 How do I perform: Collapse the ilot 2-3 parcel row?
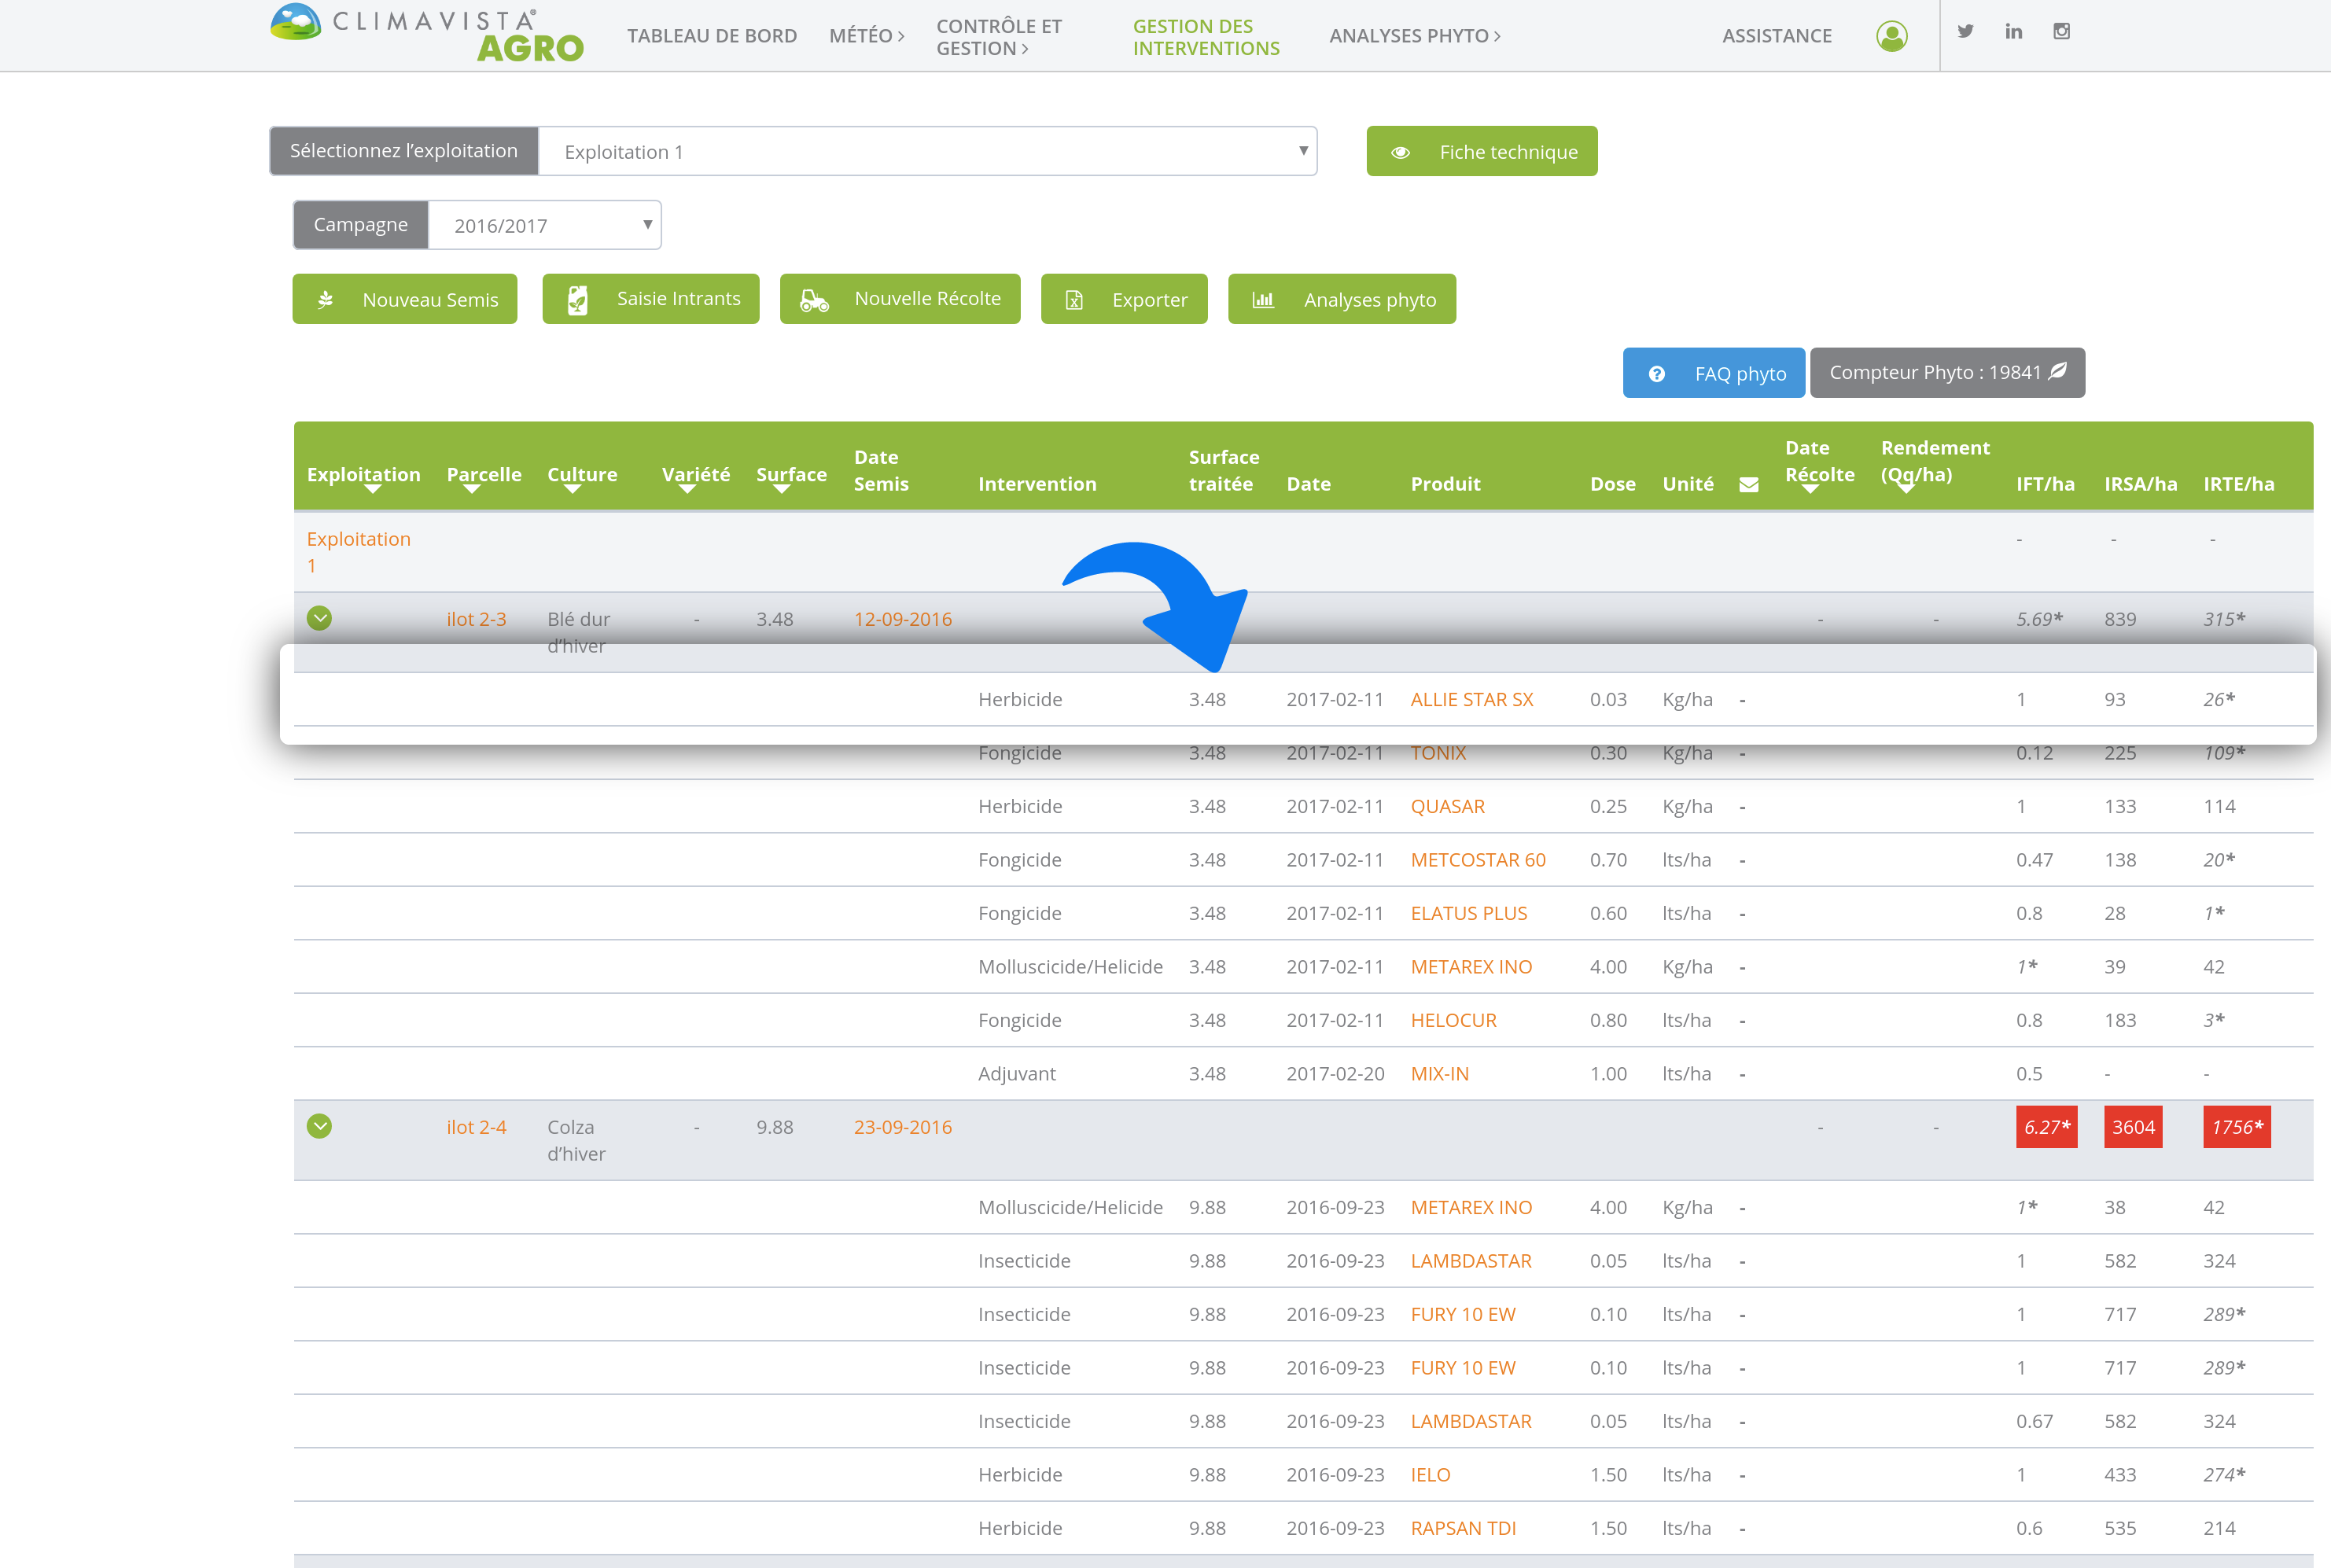click(x=319, y=618)
